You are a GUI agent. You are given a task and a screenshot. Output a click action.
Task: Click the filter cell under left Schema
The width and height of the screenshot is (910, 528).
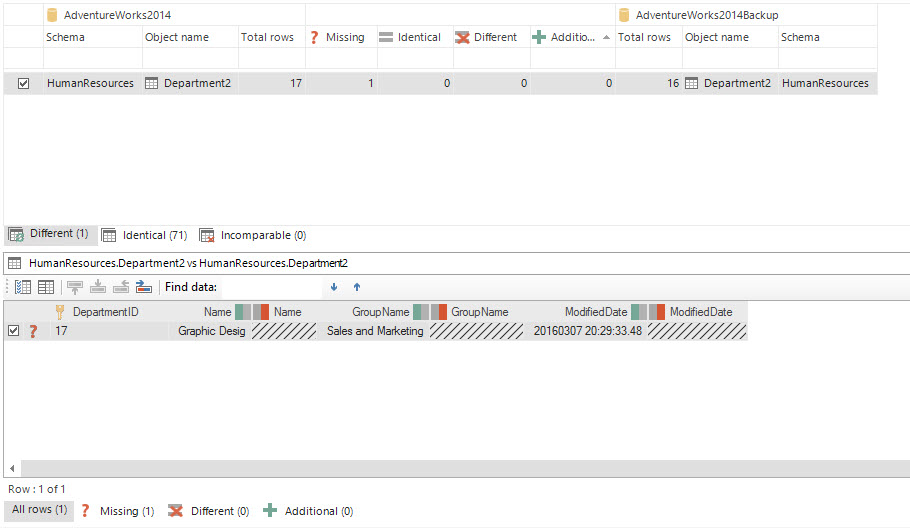(x=93, y=58)
